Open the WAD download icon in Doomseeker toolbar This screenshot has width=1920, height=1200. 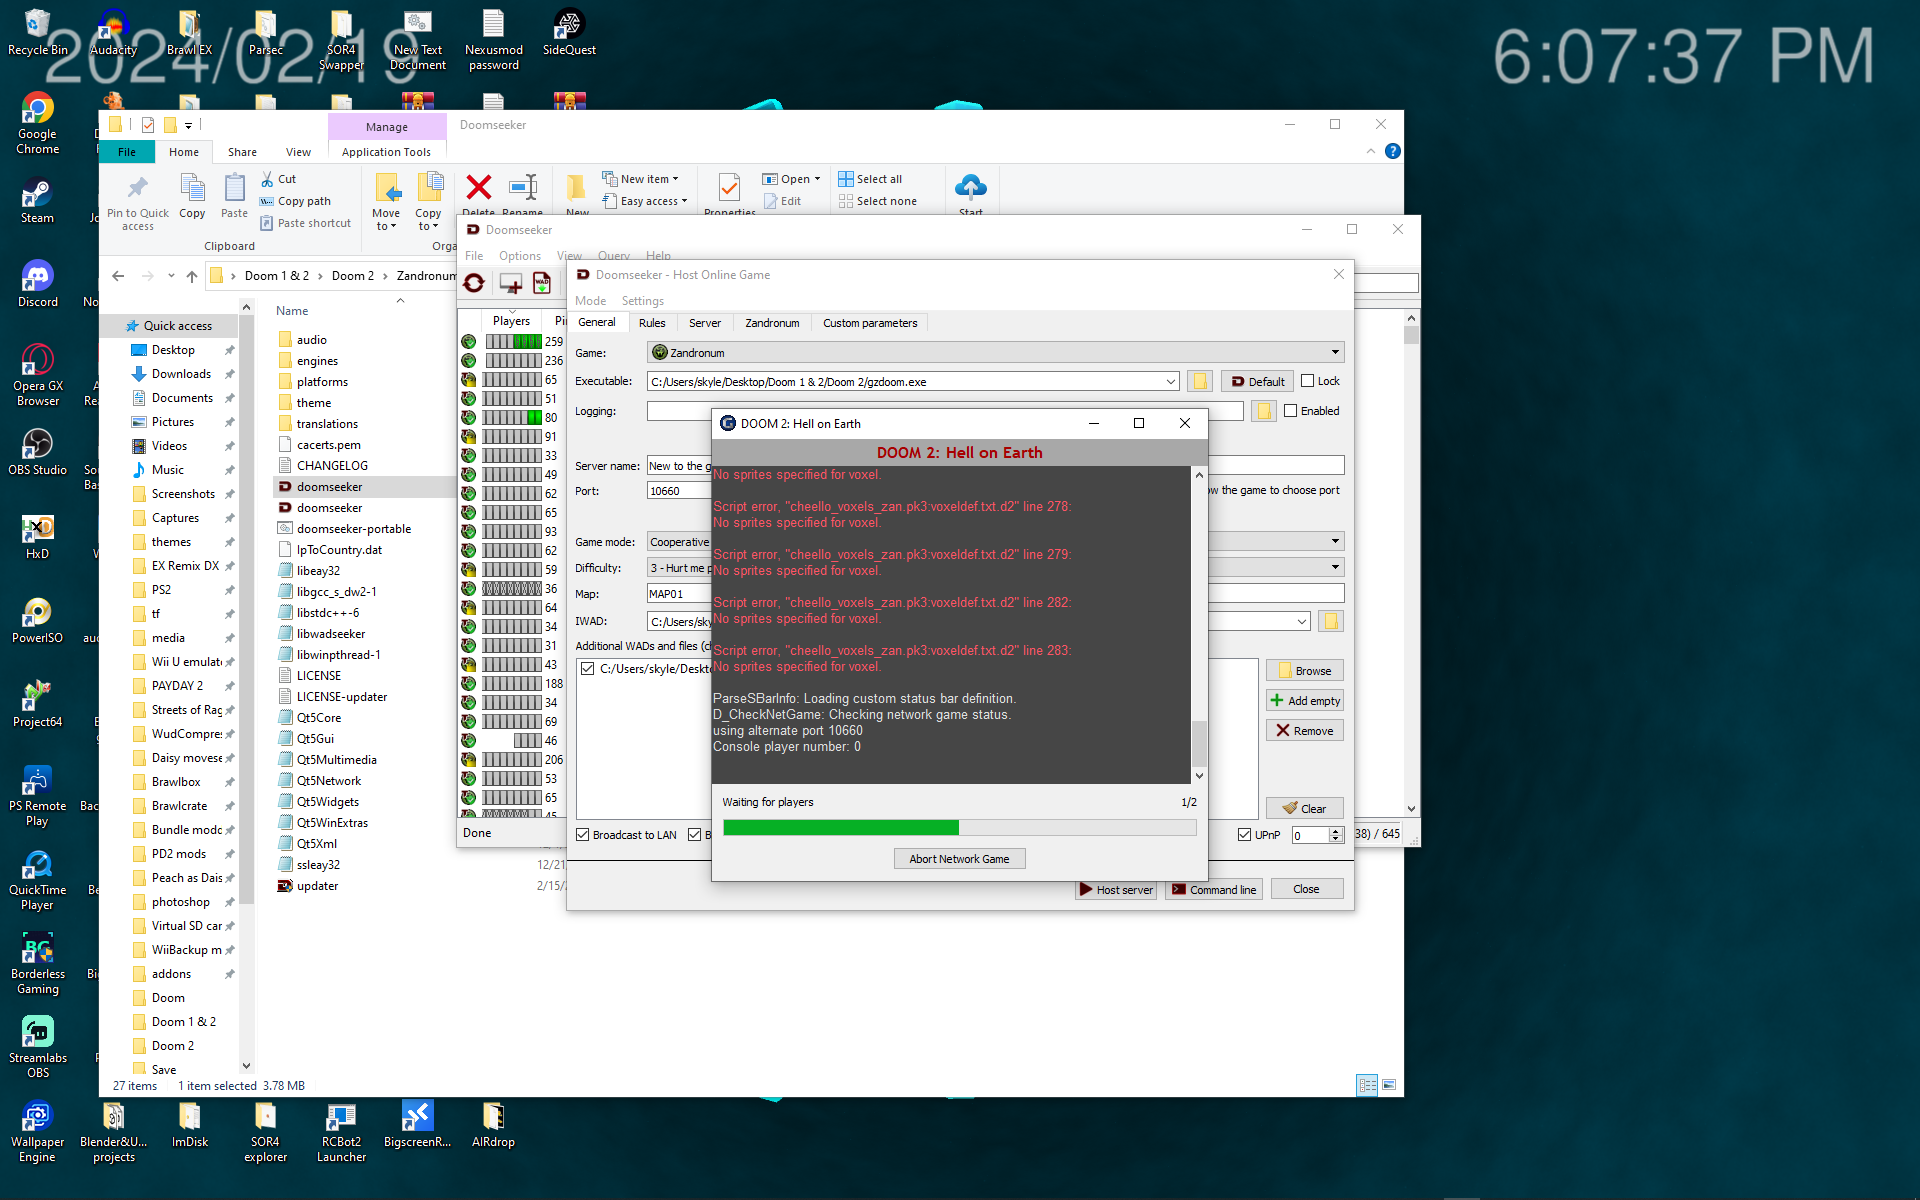pos(542,284)
